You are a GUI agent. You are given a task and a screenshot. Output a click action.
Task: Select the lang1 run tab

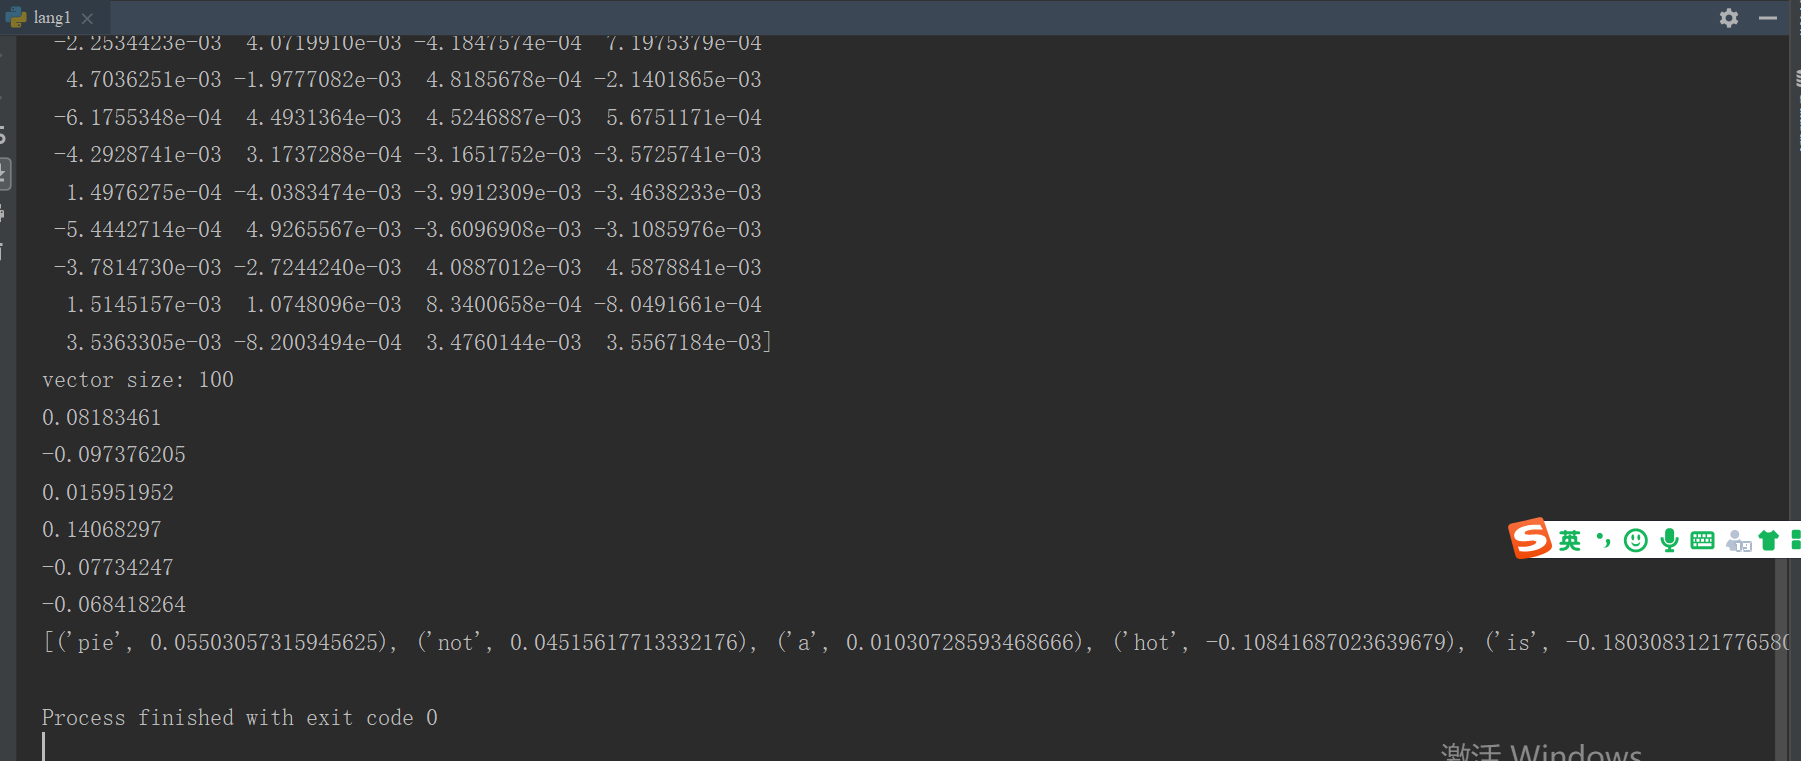(x=52, y=17)
